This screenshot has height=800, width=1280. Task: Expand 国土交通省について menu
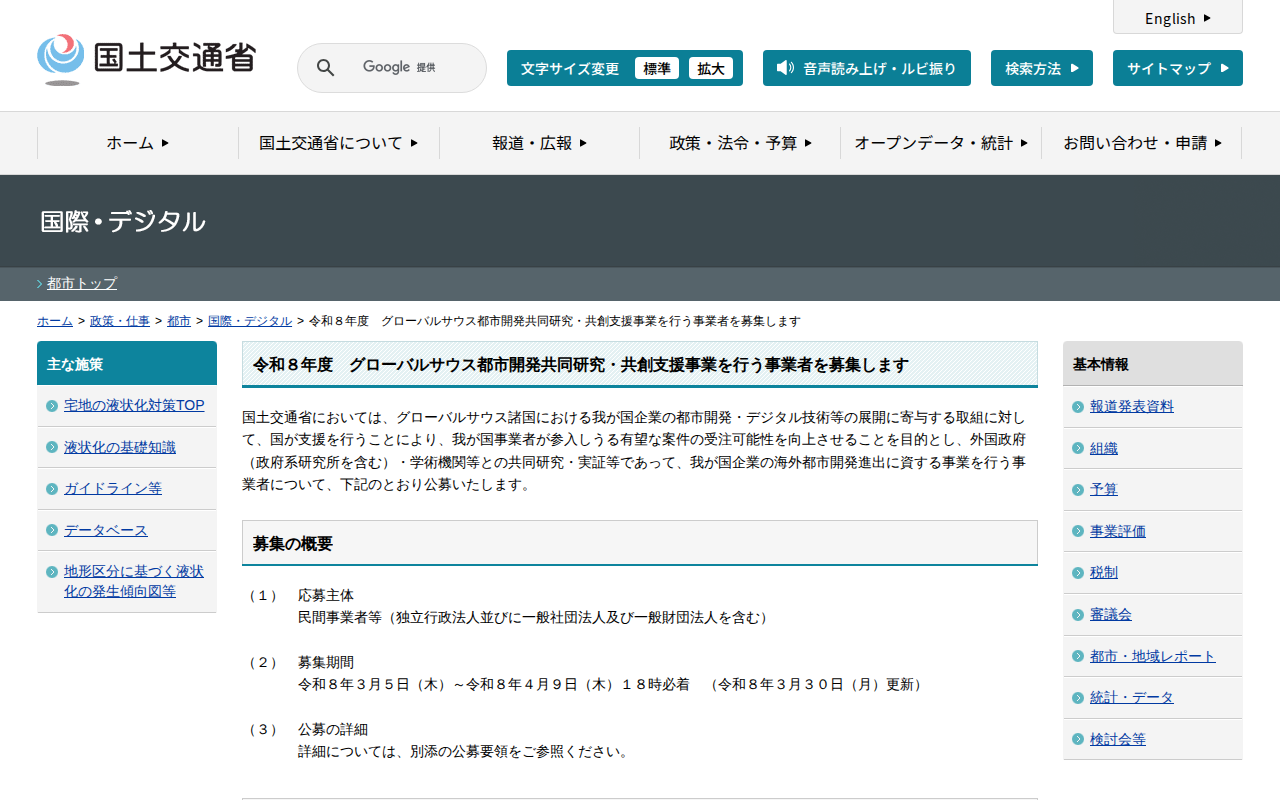(338, 143)
